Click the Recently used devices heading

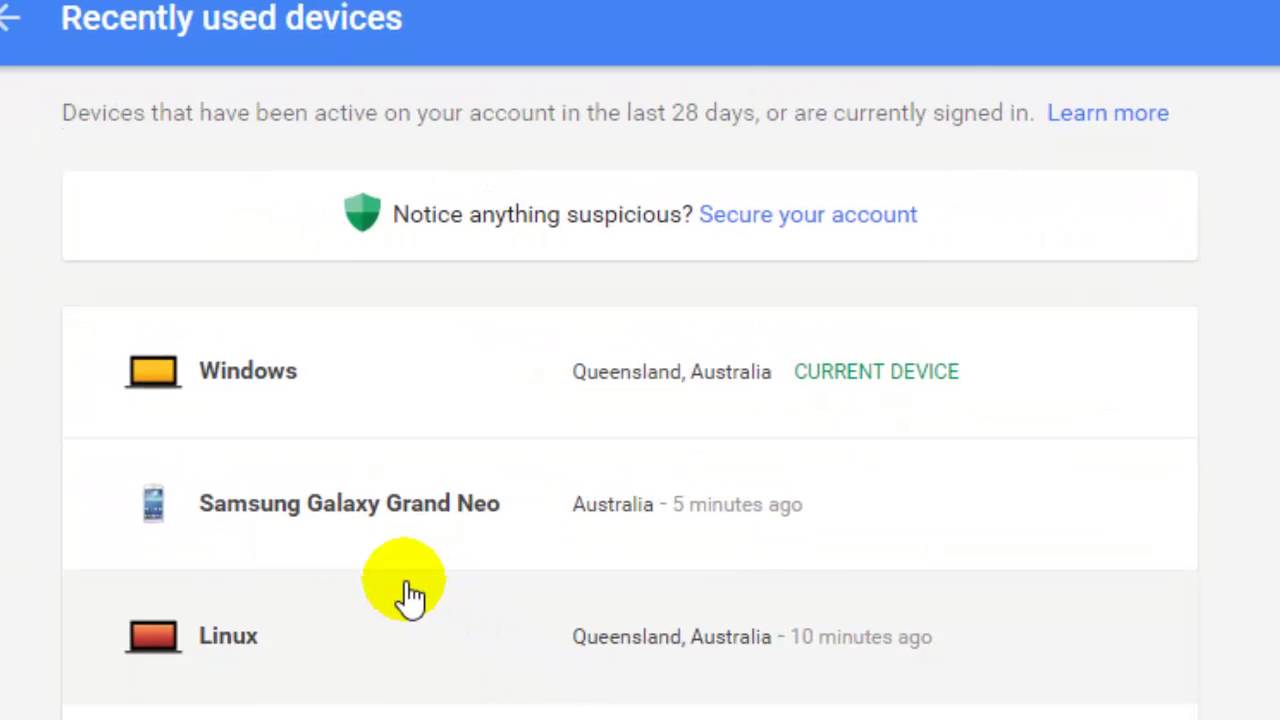(x=231, y=18)
